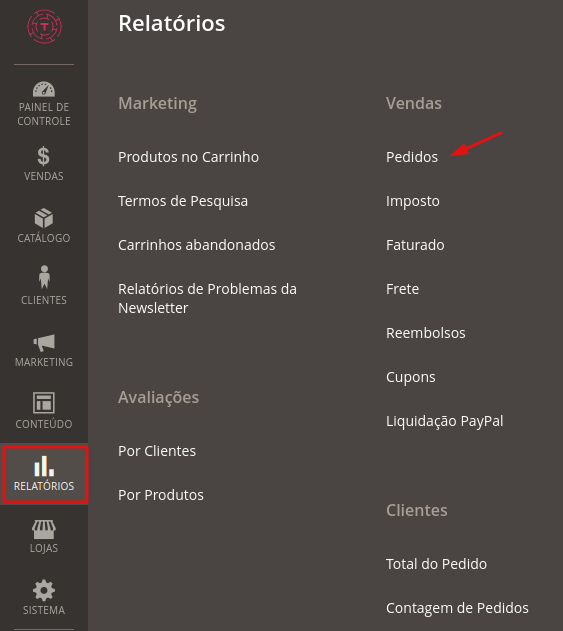Select the Relatórios bar chart icon
Screen dimensions: 563x631
[44, 466]
